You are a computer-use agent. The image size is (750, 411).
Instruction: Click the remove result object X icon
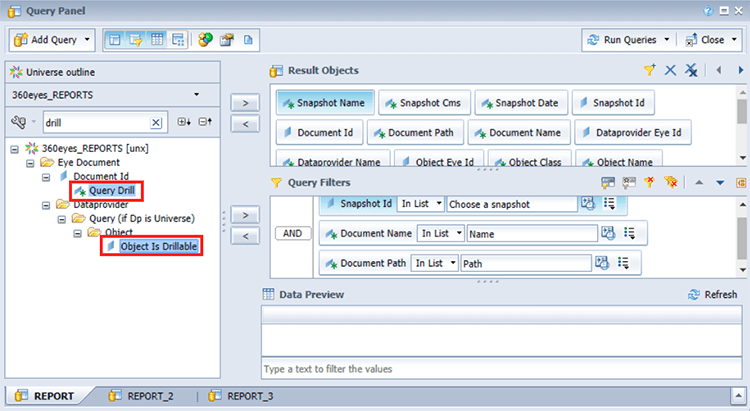(670, 70)
